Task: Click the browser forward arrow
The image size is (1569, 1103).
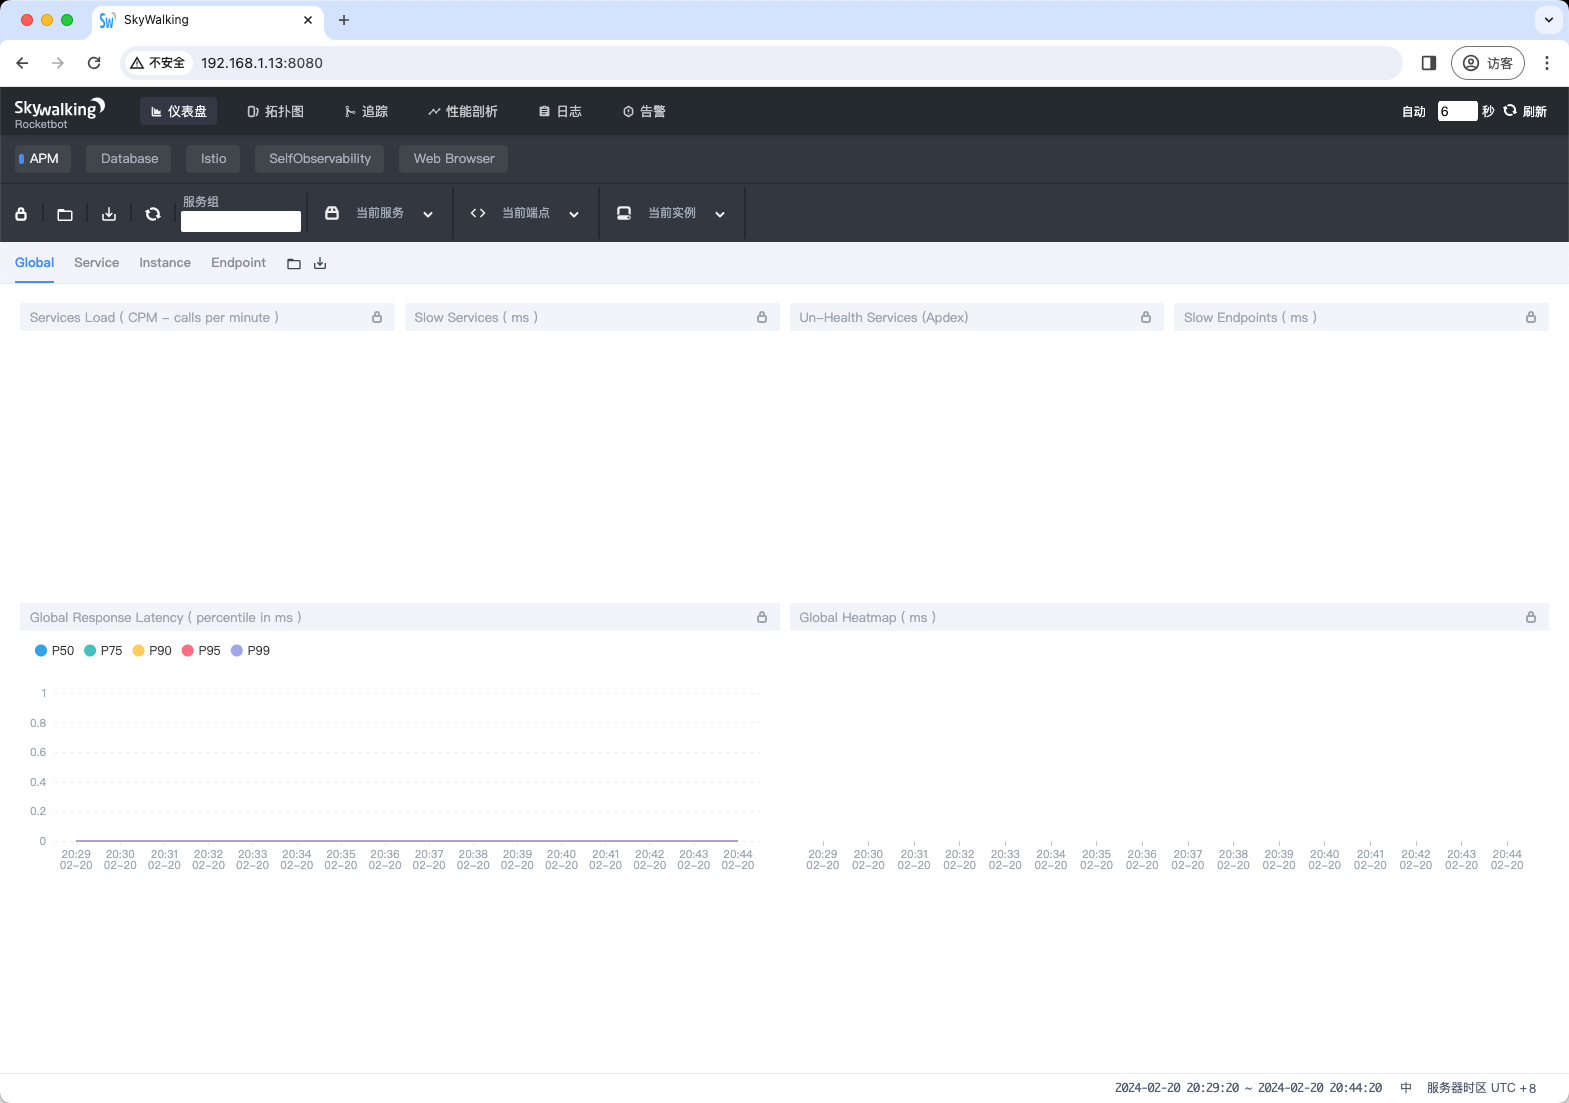Action: click(x=58, y=63)
